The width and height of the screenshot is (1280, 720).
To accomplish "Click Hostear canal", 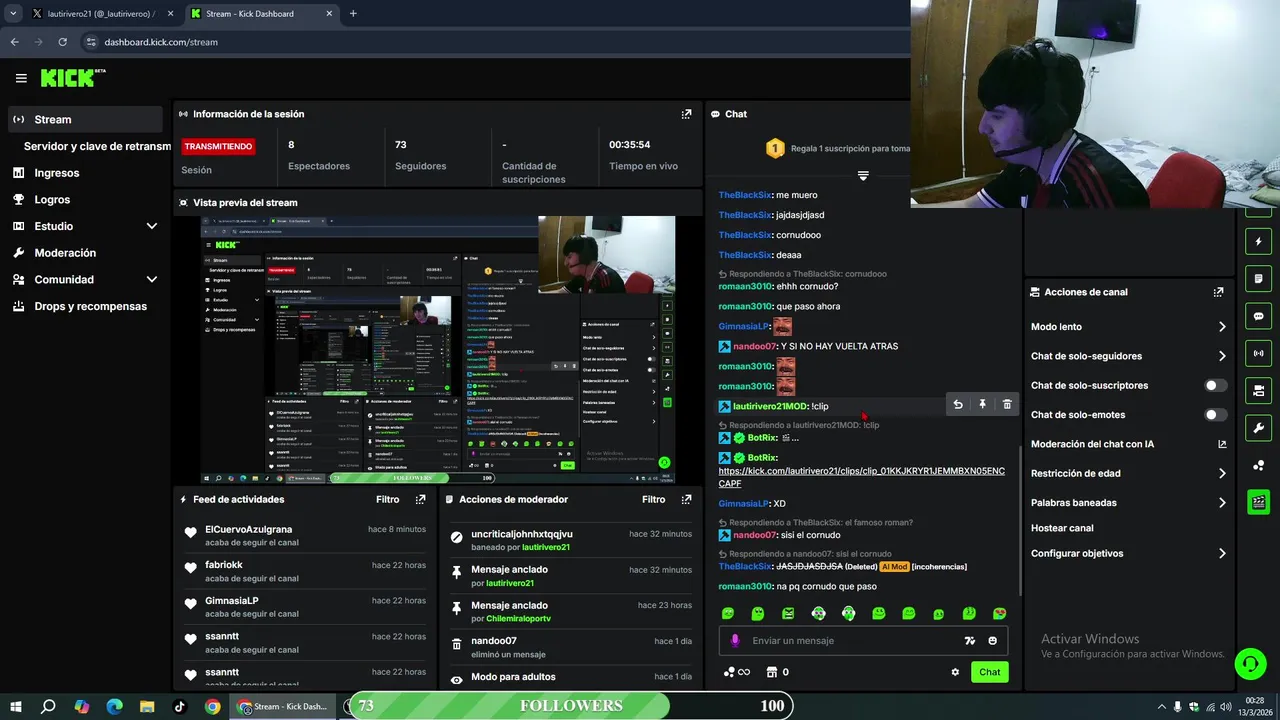I will coord(1062,528).
